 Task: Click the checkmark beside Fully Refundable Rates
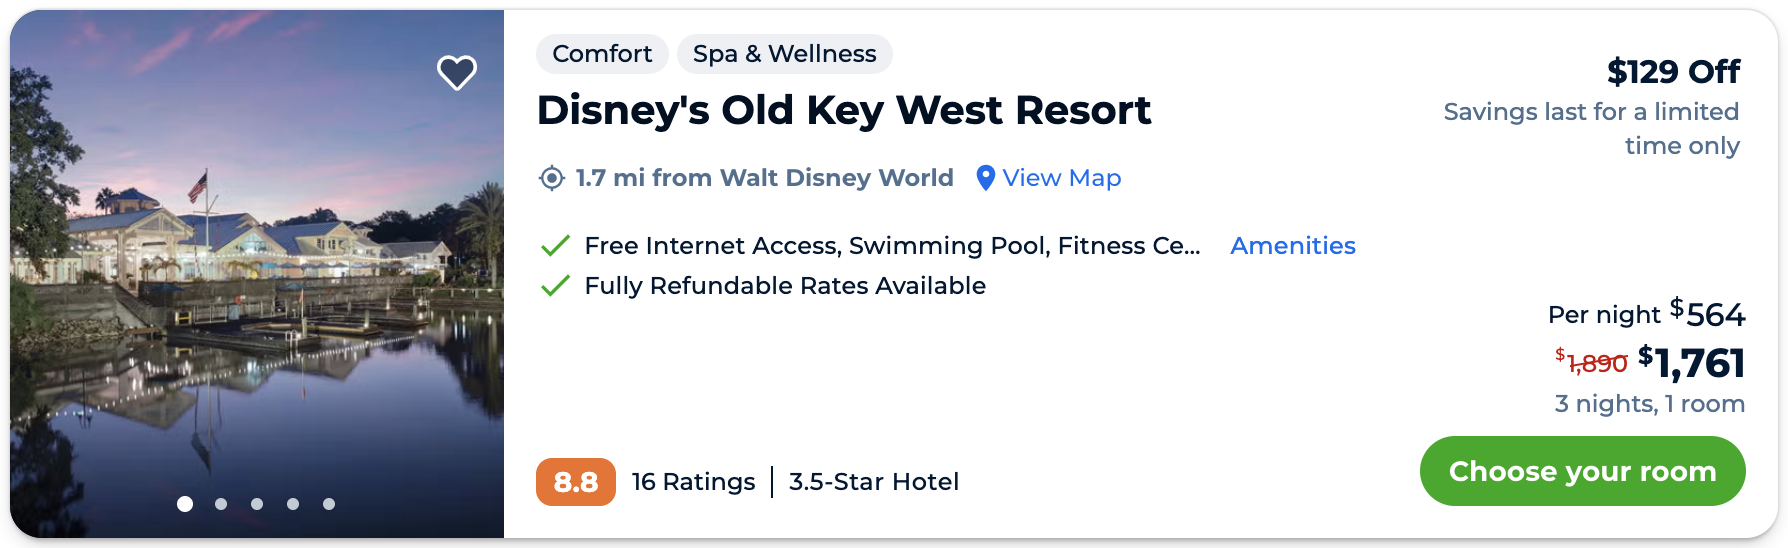tap(555, 286)
